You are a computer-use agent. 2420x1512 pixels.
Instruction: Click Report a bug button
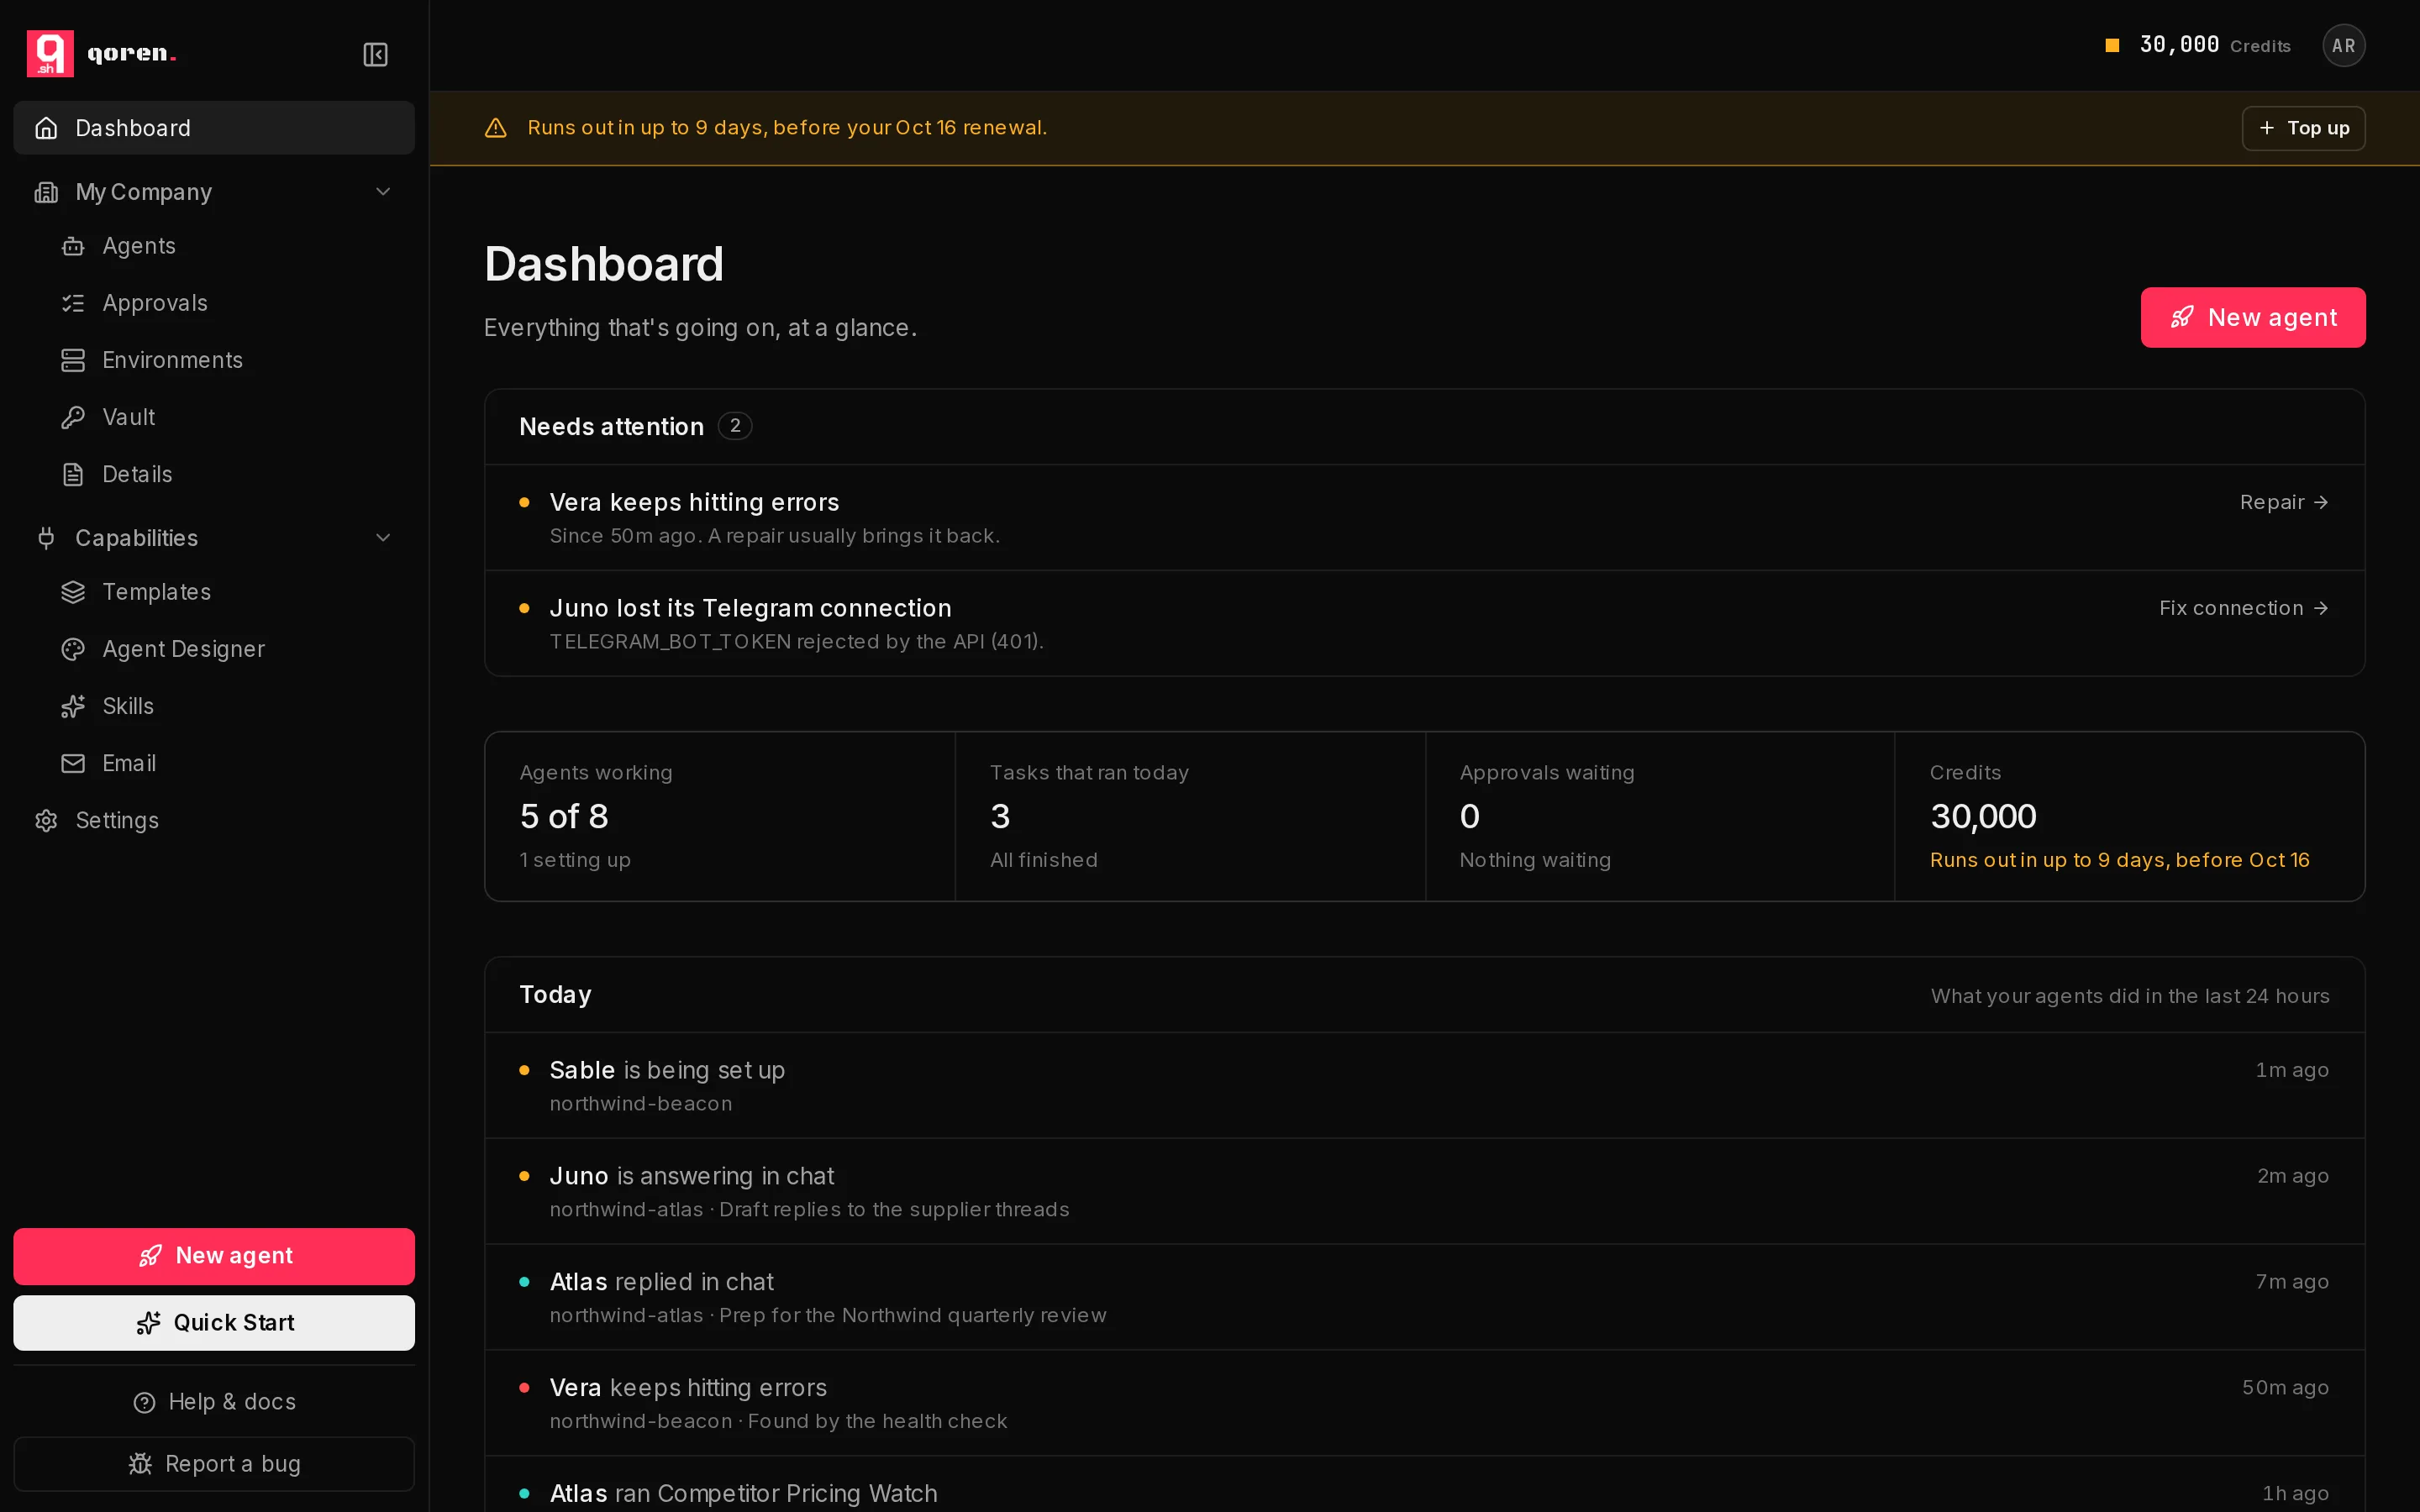(214, 1464)
